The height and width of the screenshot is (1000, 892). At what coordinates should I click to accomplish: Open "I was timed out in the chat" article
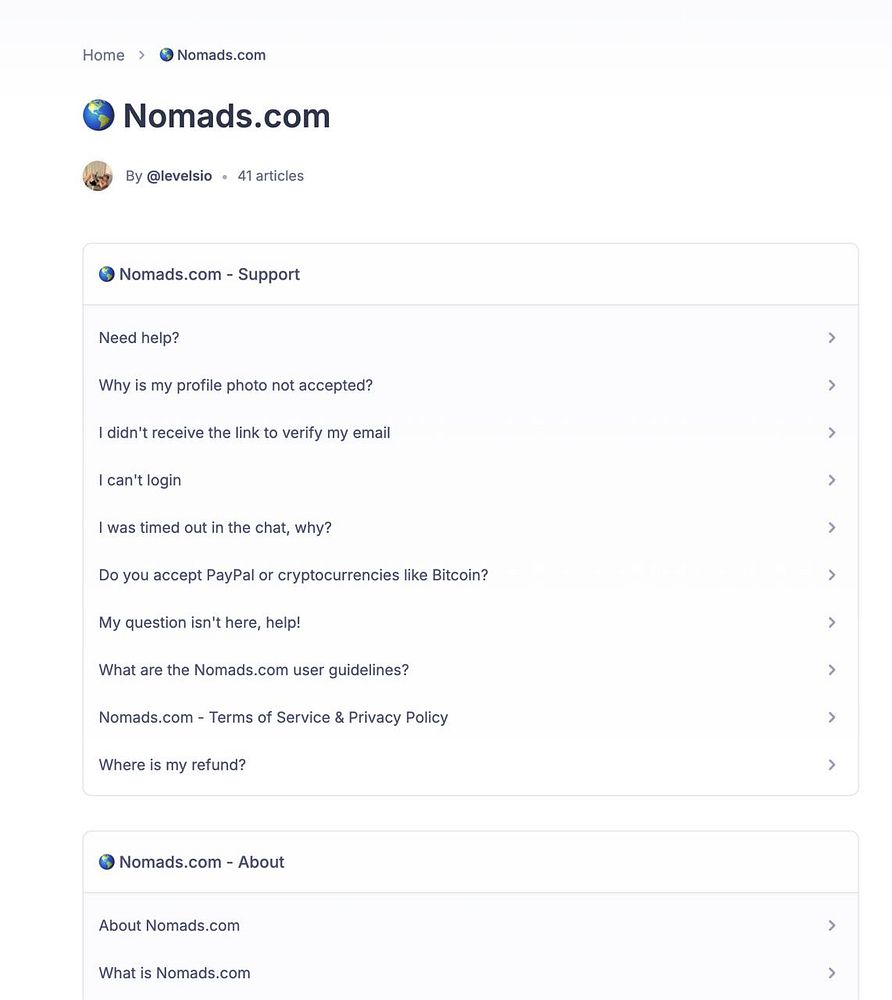(215, 528)
